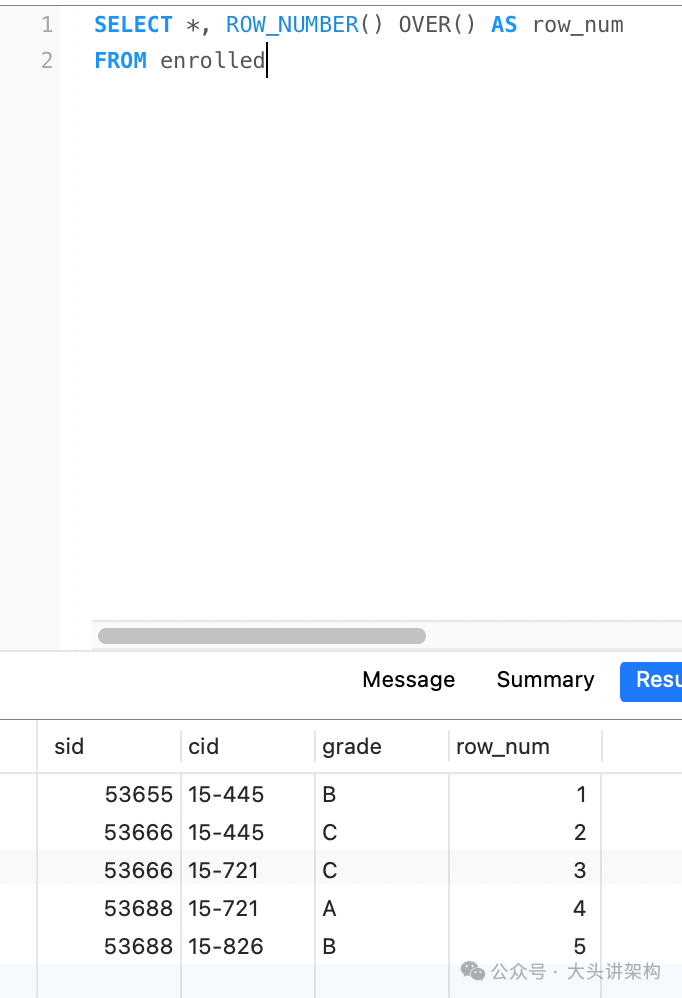Image resolution: width=682 pixels, height=998 pixels.
Task: Click the sid column header
Action: click(x=69, y=746)
